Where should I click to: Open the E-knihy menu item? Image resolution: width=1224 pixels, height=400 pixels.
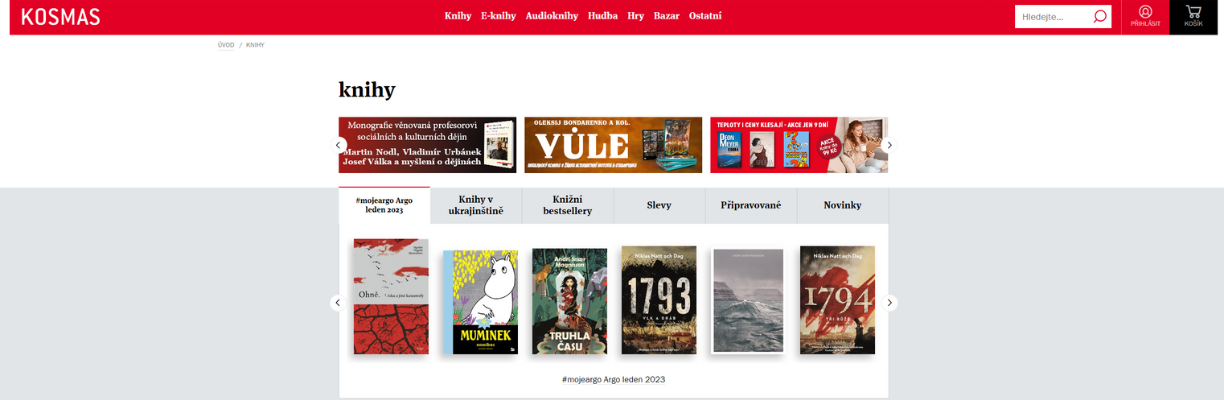(498, 16)
